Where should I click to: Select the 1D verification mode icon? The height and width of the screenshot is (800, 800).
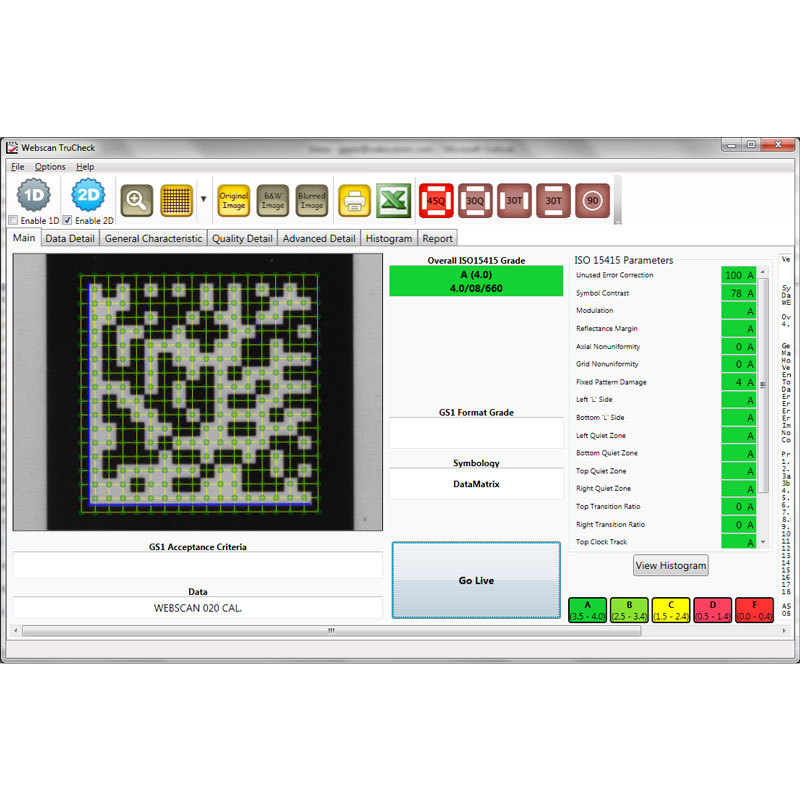tap(34, 196)
